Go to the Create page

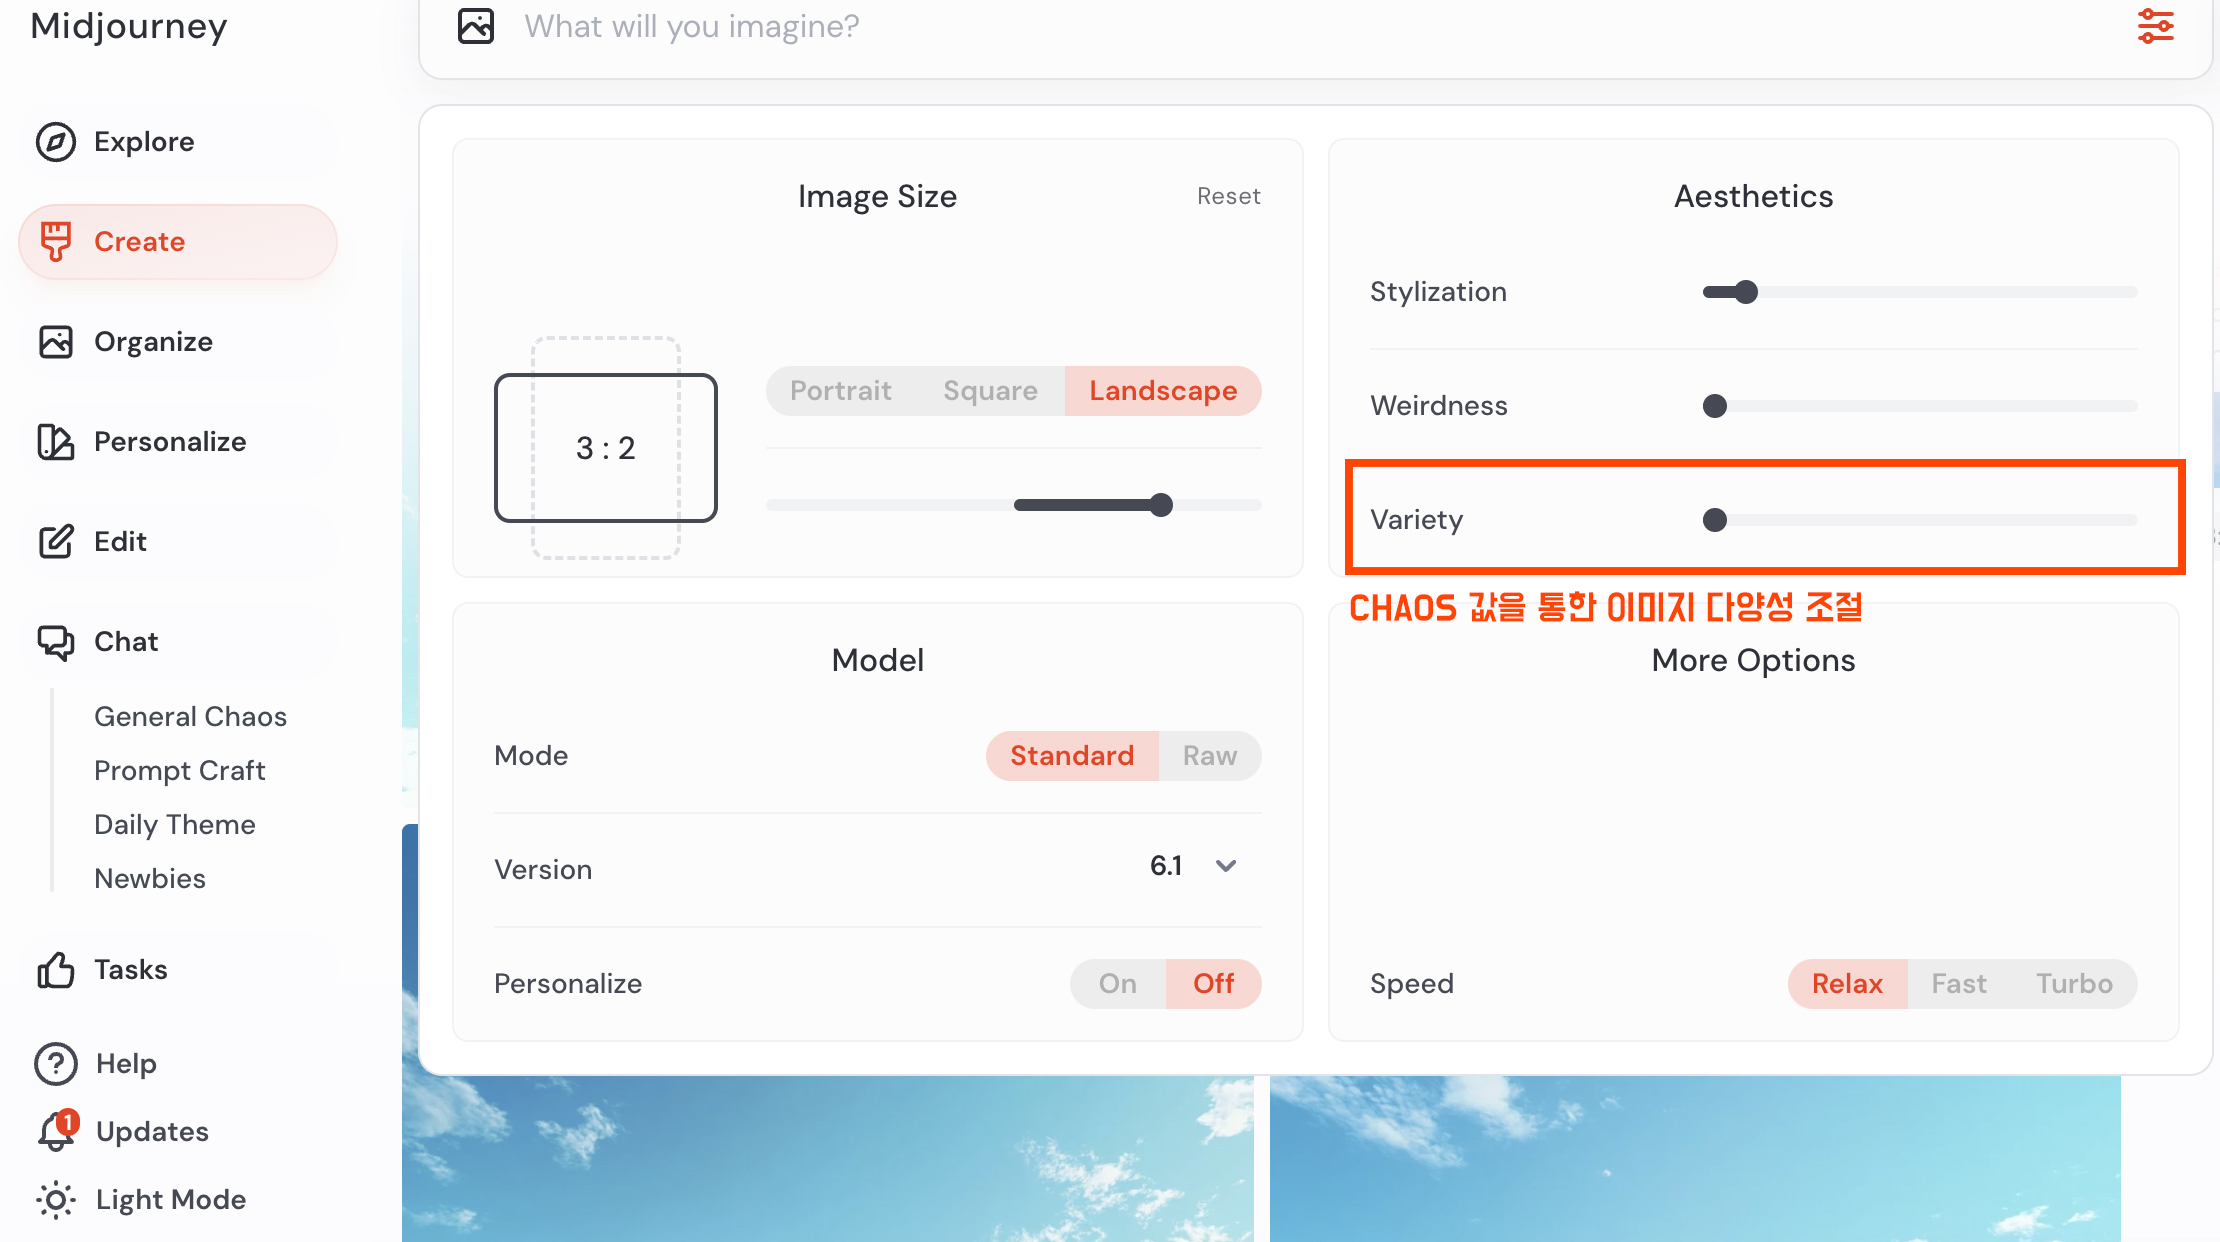tap(139, 242)
